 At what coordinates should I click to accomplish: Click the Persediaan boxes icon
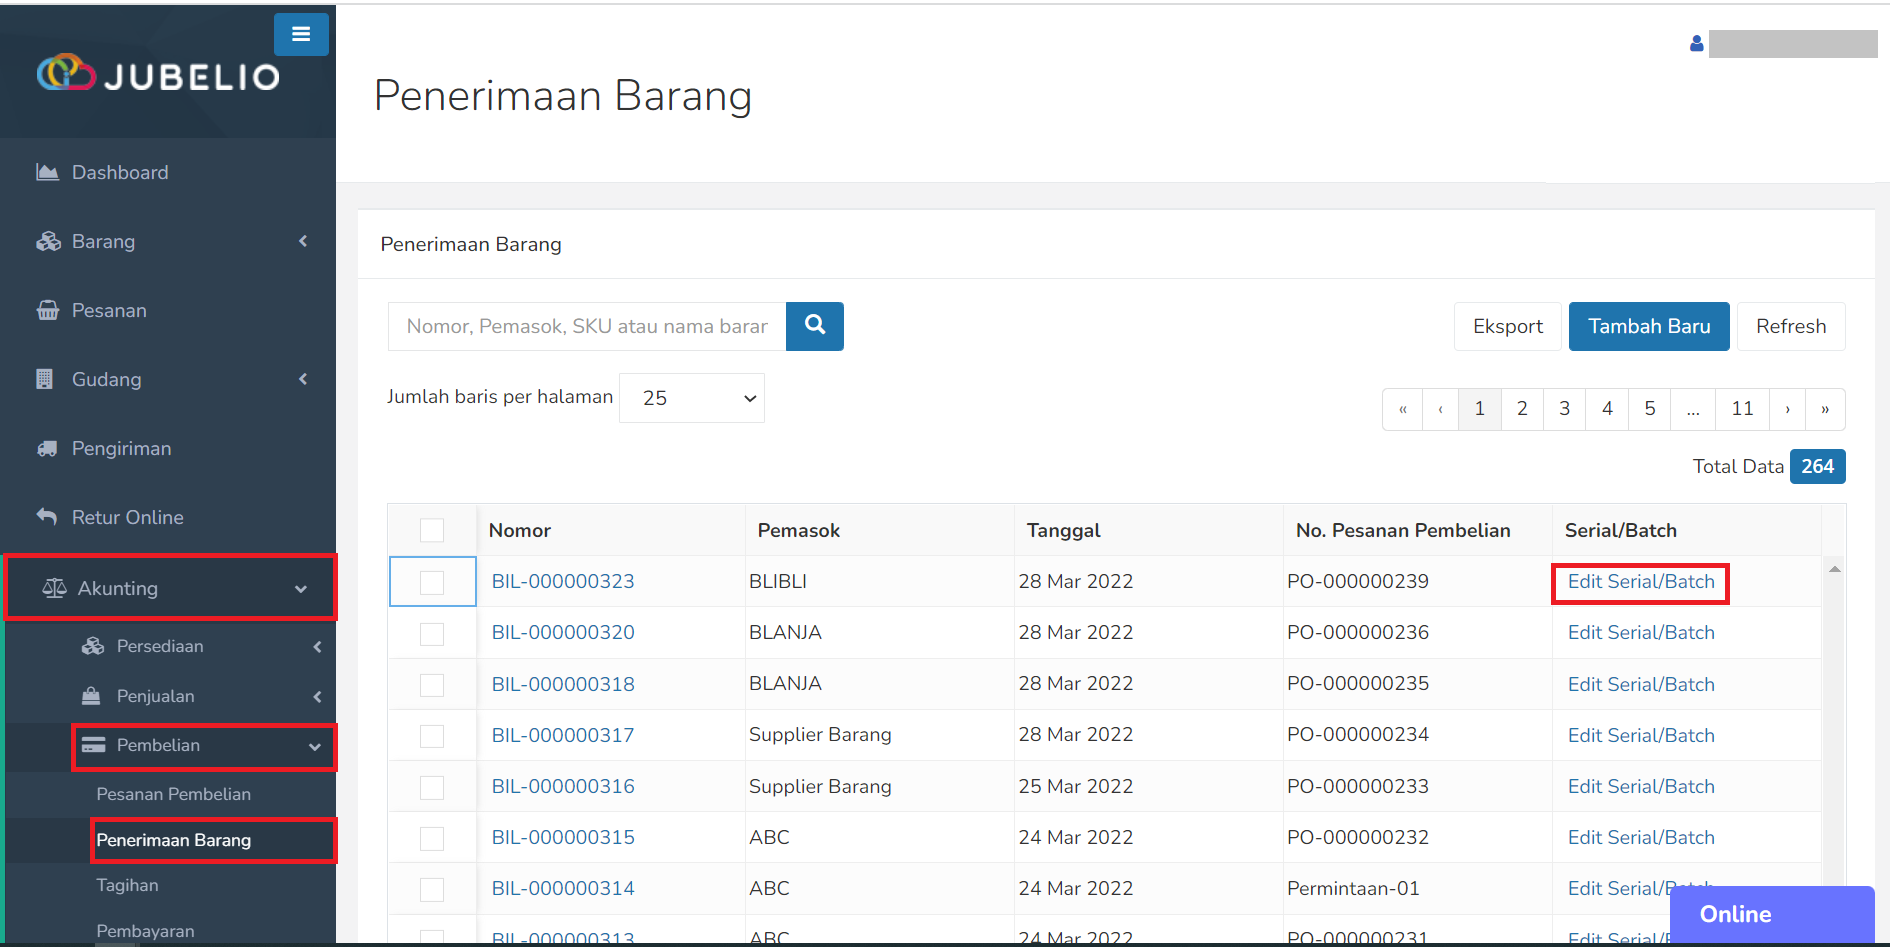point(93,646)
